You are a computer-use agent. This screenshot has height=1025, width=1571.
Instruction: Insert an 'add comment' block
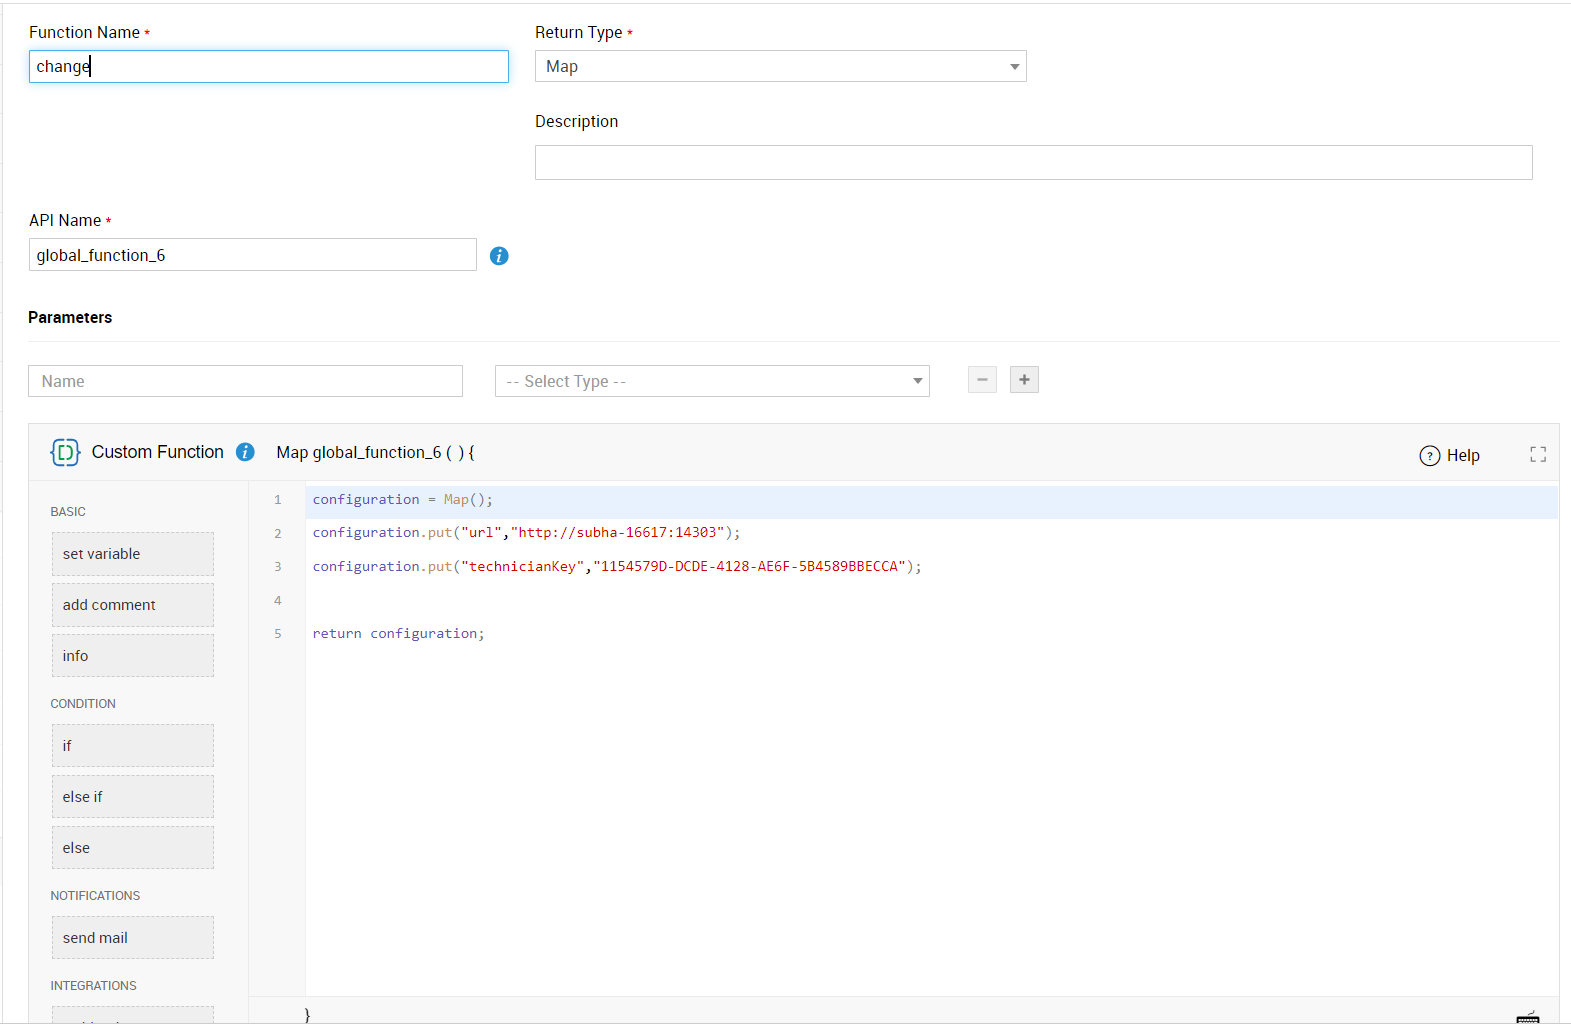pyautogui.click(x=133, y=605)
